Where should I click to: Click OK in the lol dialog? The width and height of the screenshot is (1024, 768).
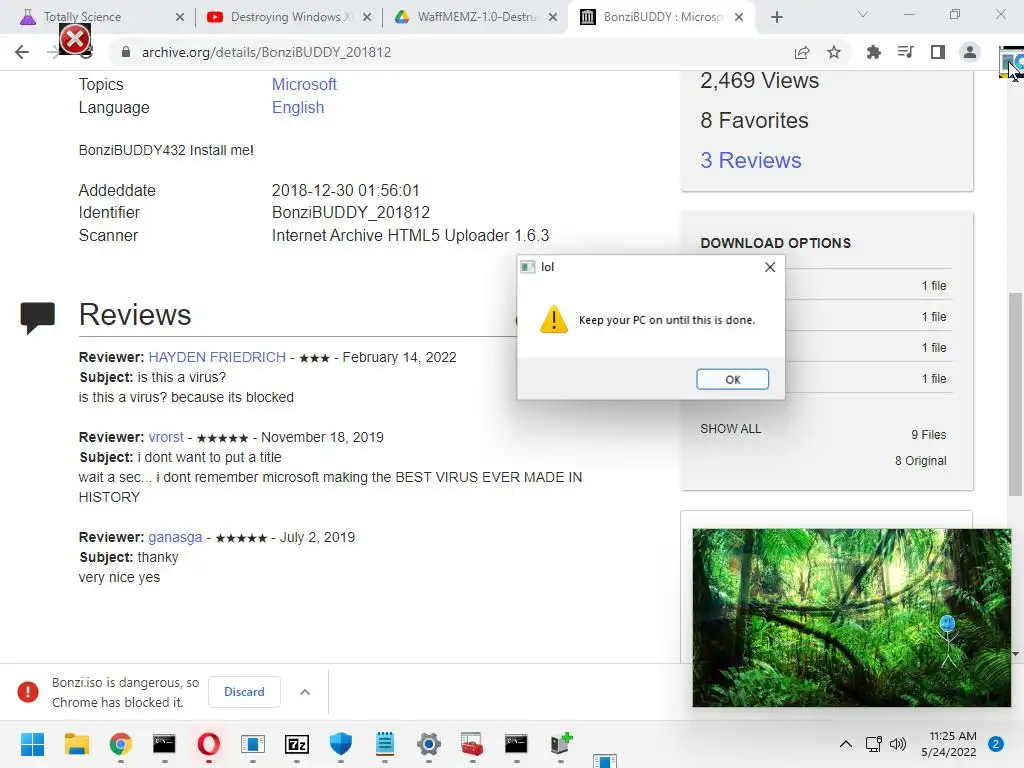732,379
